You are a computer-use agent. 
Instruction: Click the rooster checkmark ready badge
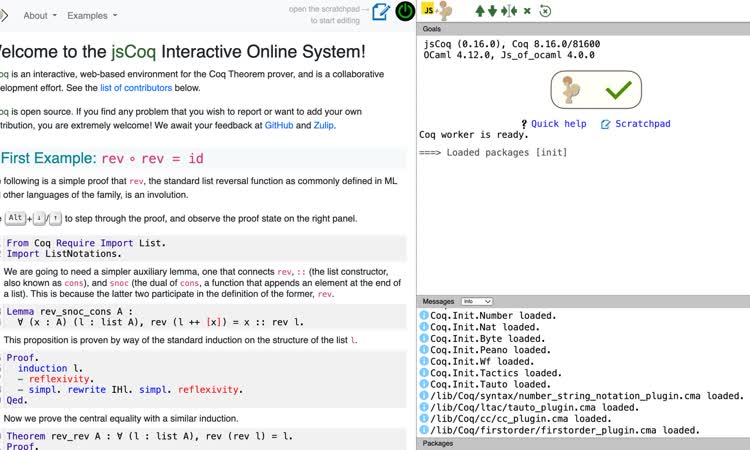[x=596, y=90]
